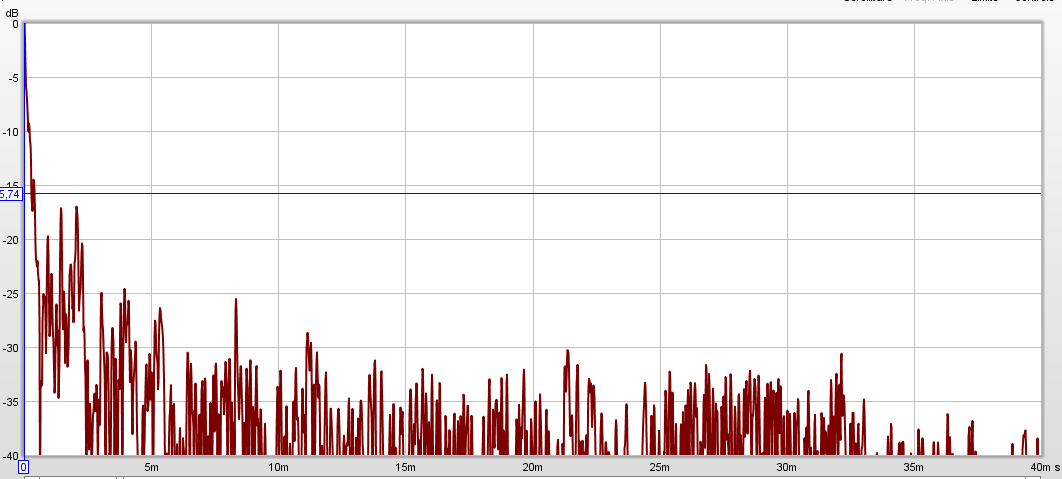Screen dimensions: 1062x479
Task: Click the 25m label on the time axis
Action: click(x=660, y=467)
